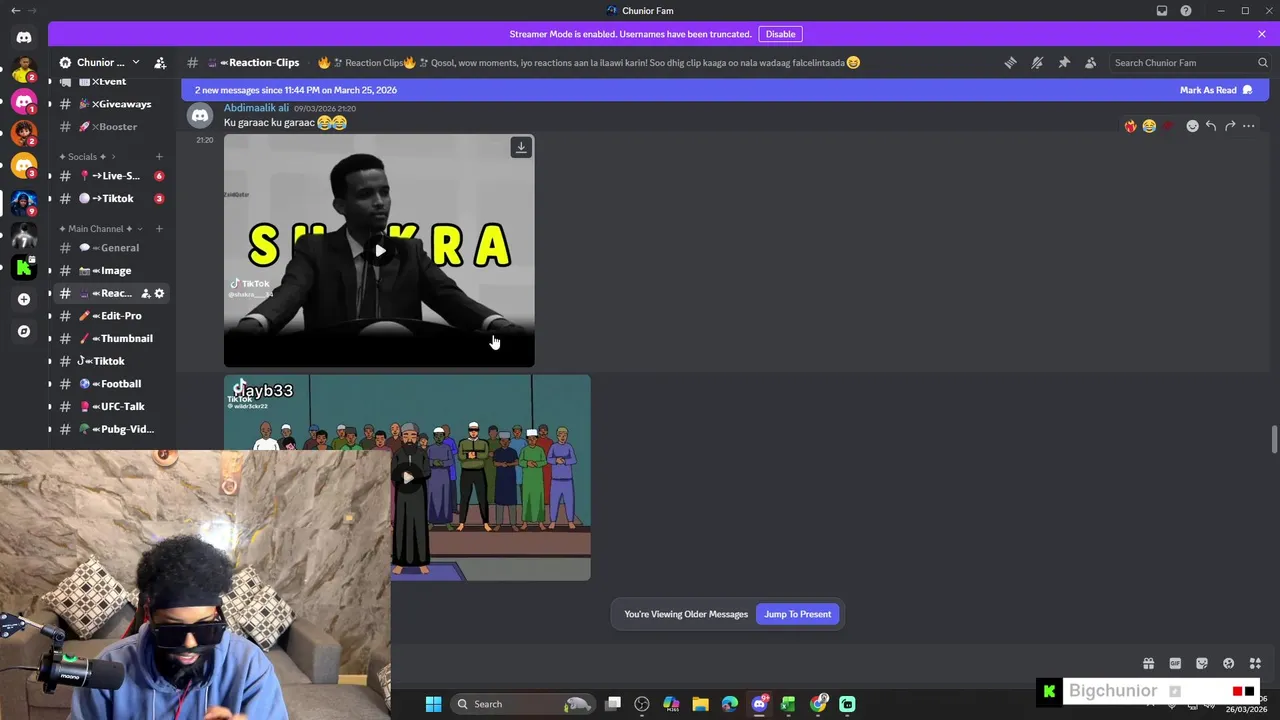Viewport: 1280px width, 720px height.
Task: Open the help question mark icon
Action: point(1186,11)
